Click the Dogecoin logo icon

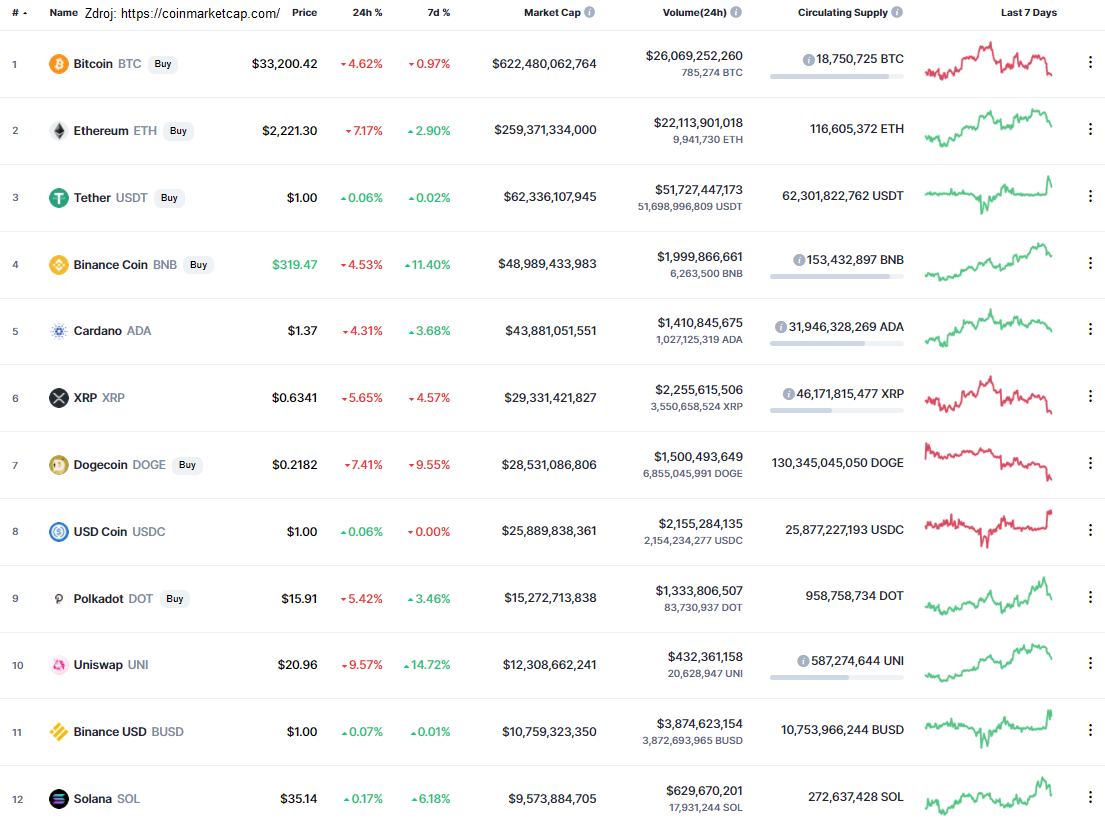point(59,465)
